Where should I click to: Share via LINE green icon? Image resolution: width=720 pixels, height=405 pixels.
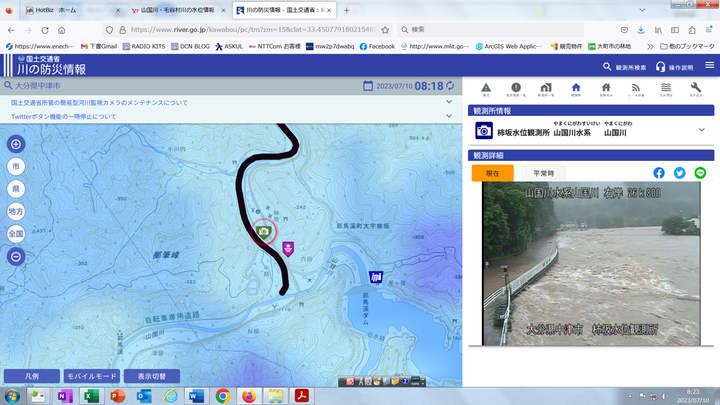tap(700, 173)
